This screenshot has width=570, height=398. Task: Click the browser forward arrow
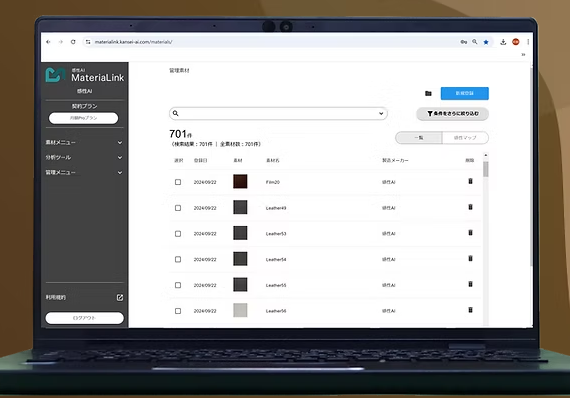pos(61,42)
